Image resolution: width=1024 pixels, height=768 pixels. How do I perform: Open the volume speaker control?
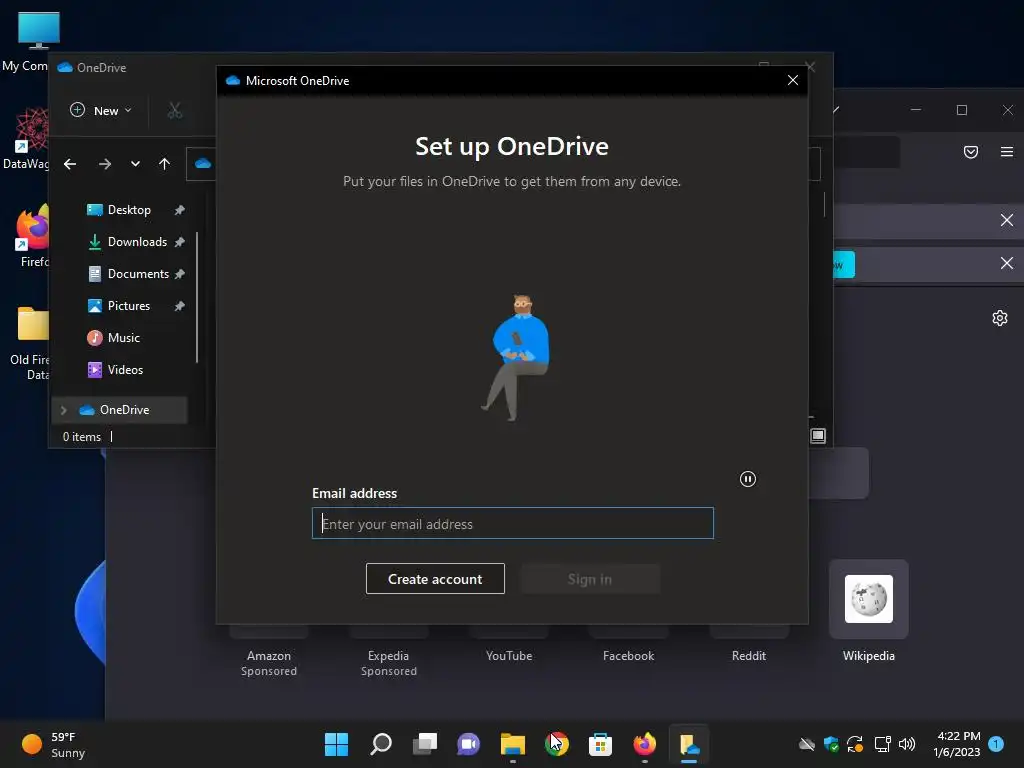pyautogui.click(x=907, y=744)
